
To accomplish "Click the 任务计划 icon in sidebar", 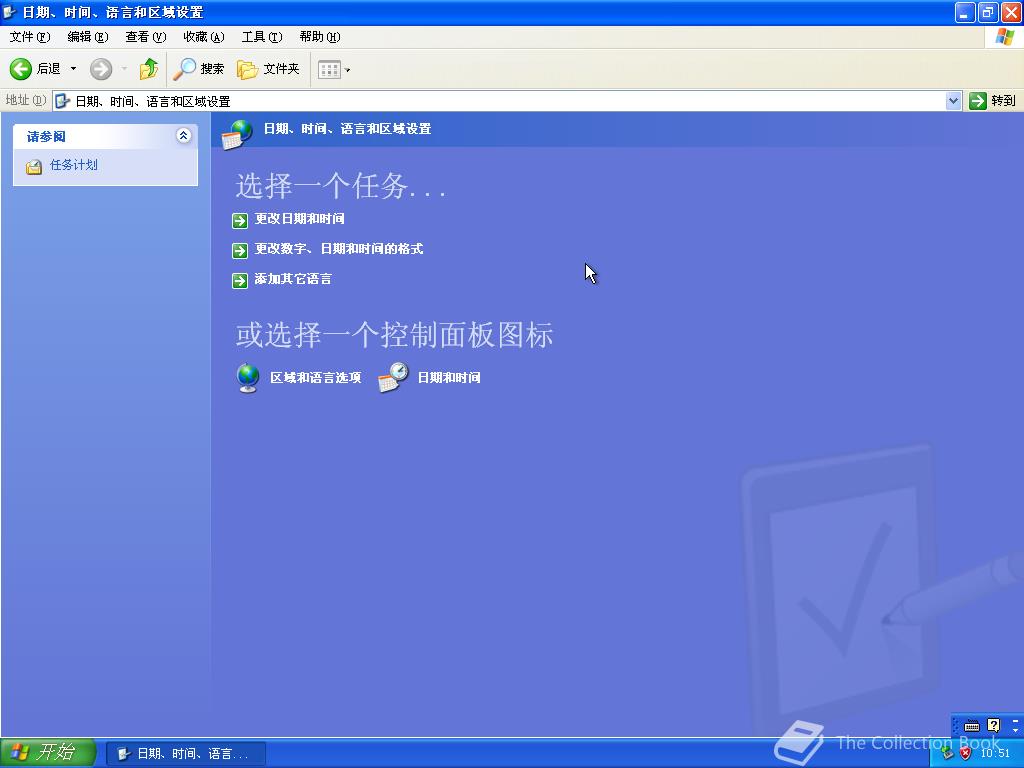I will click(33, 166).
